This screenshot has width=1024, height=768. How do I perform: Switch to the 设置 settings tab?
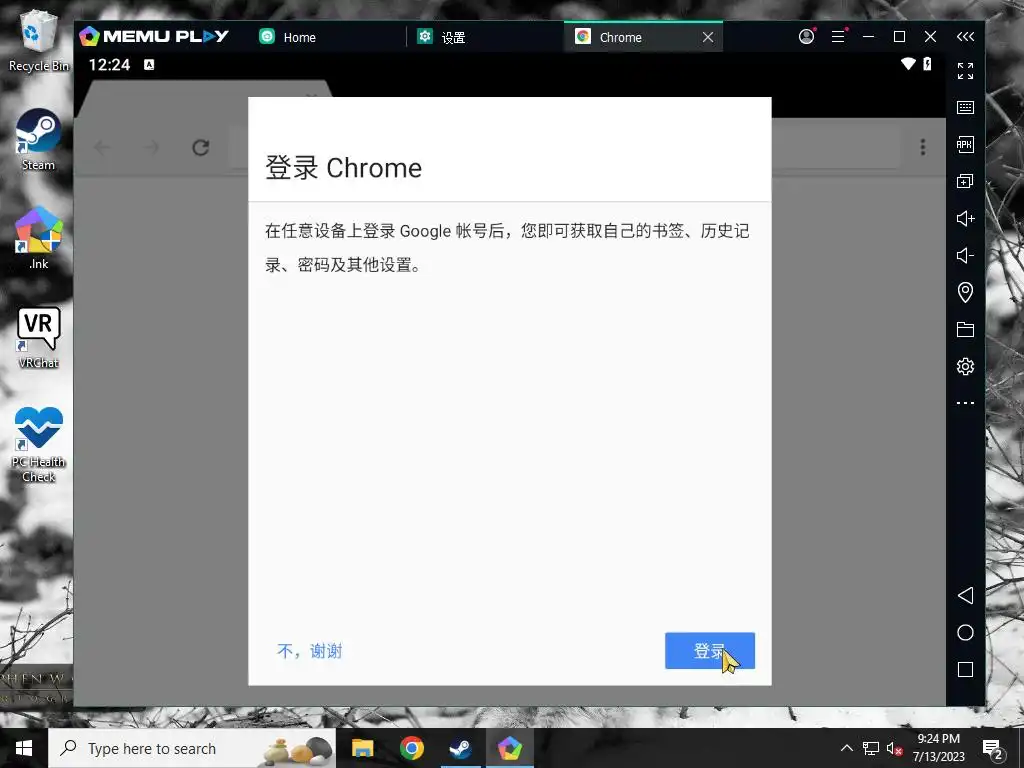pos(453,37)
